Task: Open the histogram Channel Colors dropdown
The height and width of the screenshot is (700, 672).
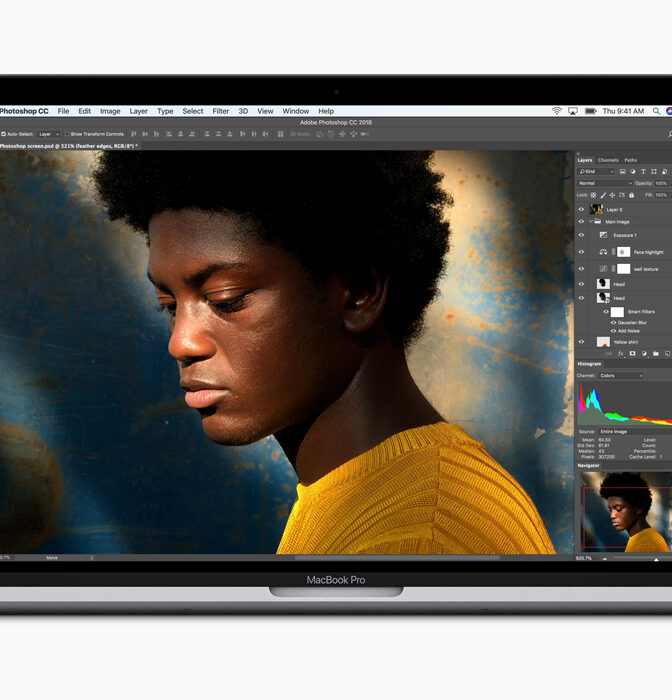Action: click(620, 376)
